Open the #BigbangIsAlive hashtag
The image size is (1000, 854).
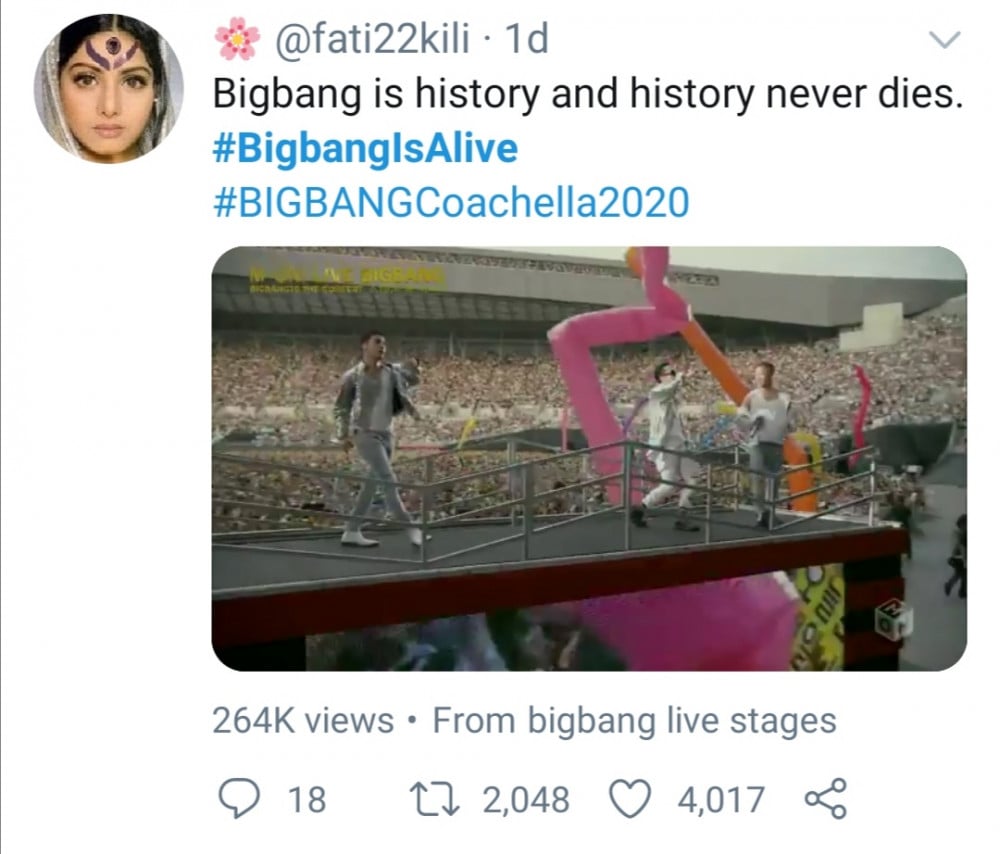coord(365,149)
